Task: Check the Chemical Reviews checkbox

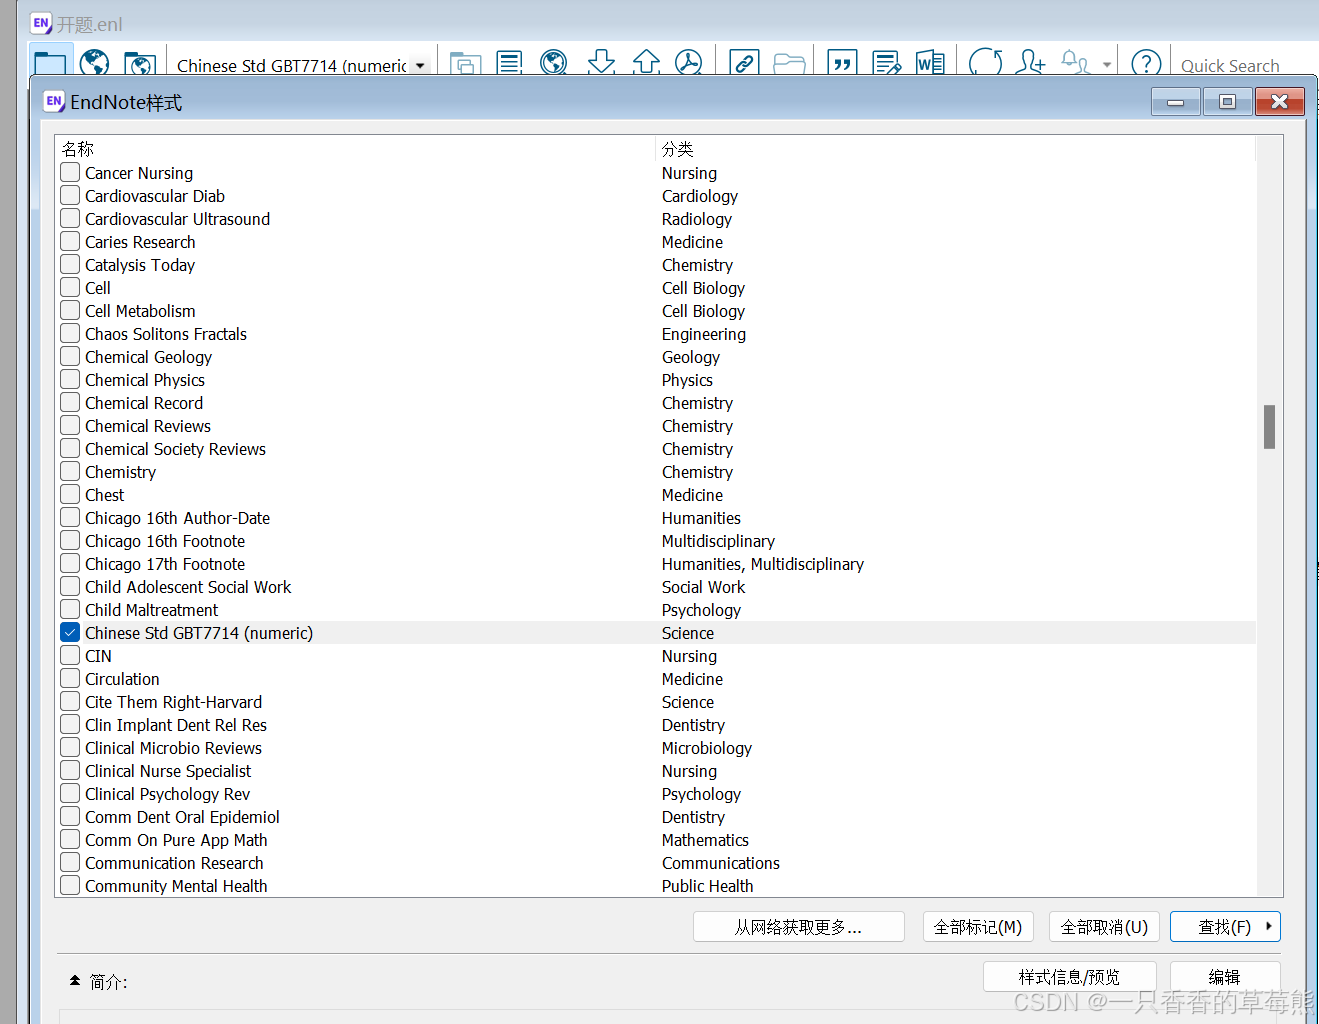Action: 70,425
